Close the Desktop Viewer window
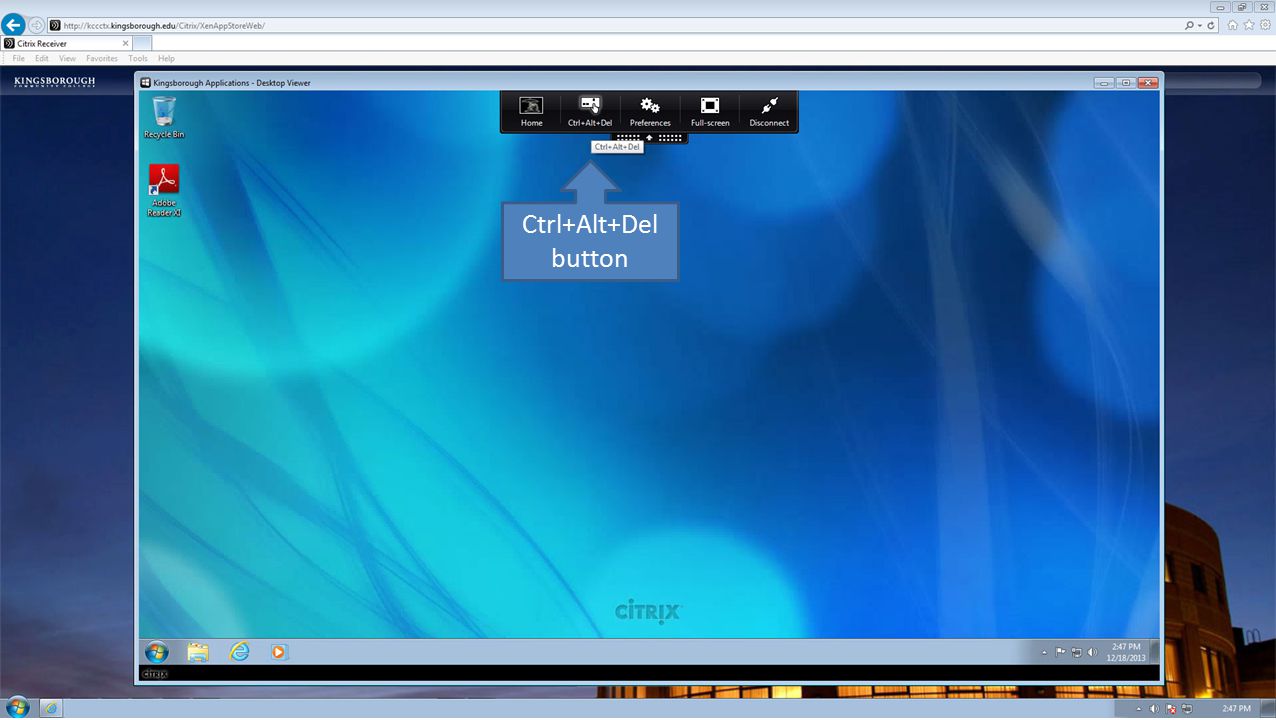Screen dimensions: 1276x720 (1148, 82)
